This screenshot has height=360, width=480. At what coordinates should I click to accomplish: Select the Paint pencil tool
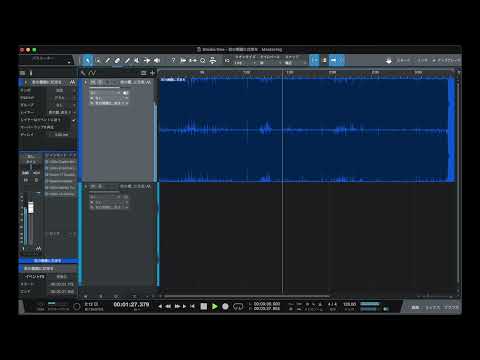coord(127,60)
